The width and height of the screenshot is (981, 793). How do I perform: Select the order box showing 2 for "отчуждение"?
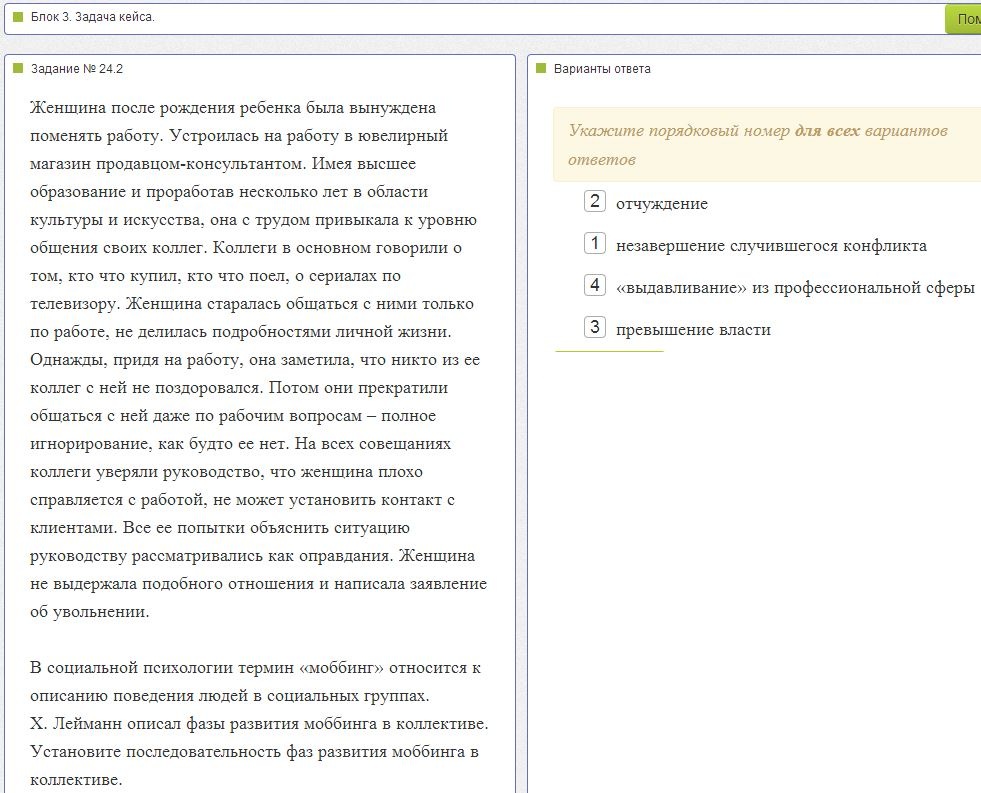point(594,201)
